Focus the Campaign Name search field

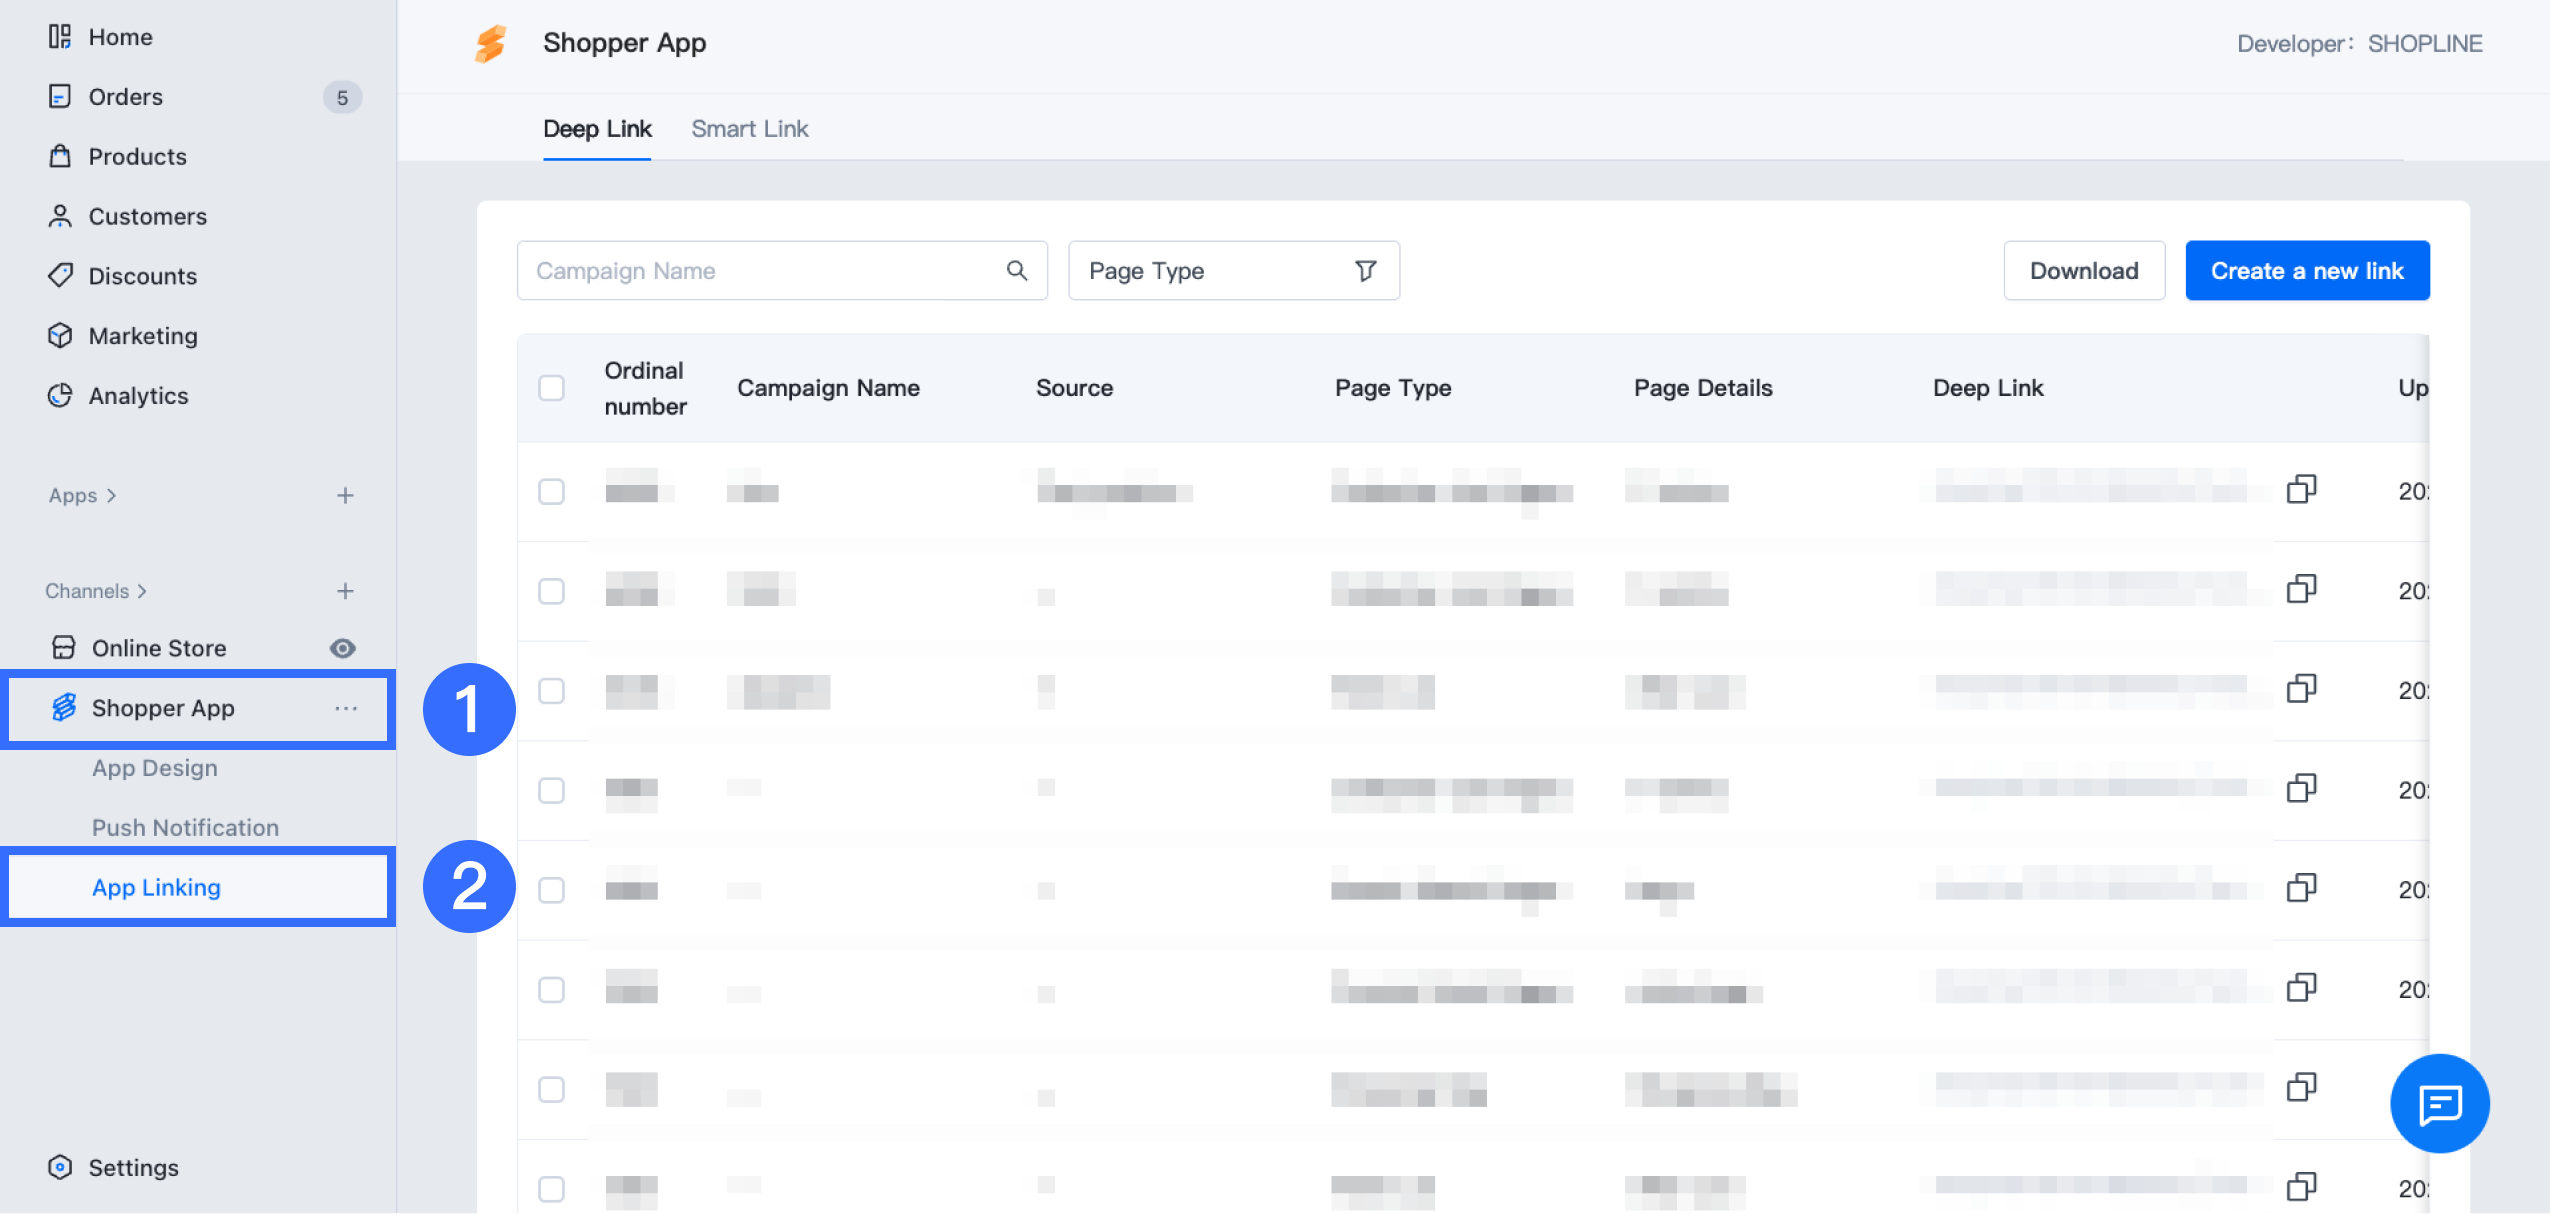tap(760, 271)
